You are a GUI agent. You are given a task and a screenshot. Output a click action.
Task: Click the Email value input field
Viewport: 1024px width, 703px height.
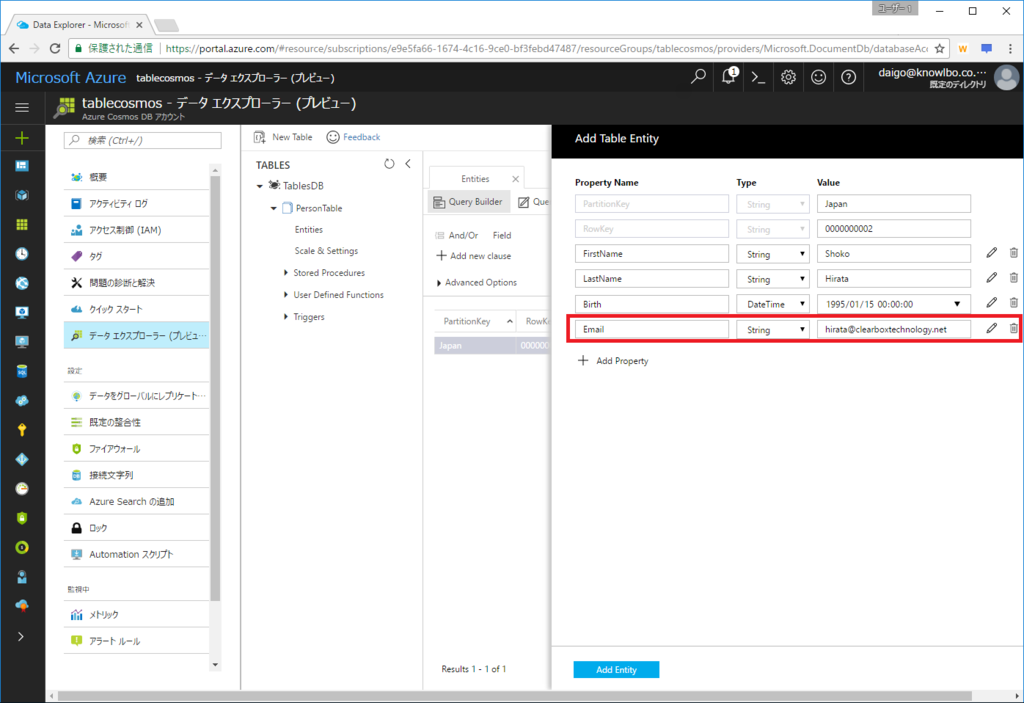(x=893, y=329)
